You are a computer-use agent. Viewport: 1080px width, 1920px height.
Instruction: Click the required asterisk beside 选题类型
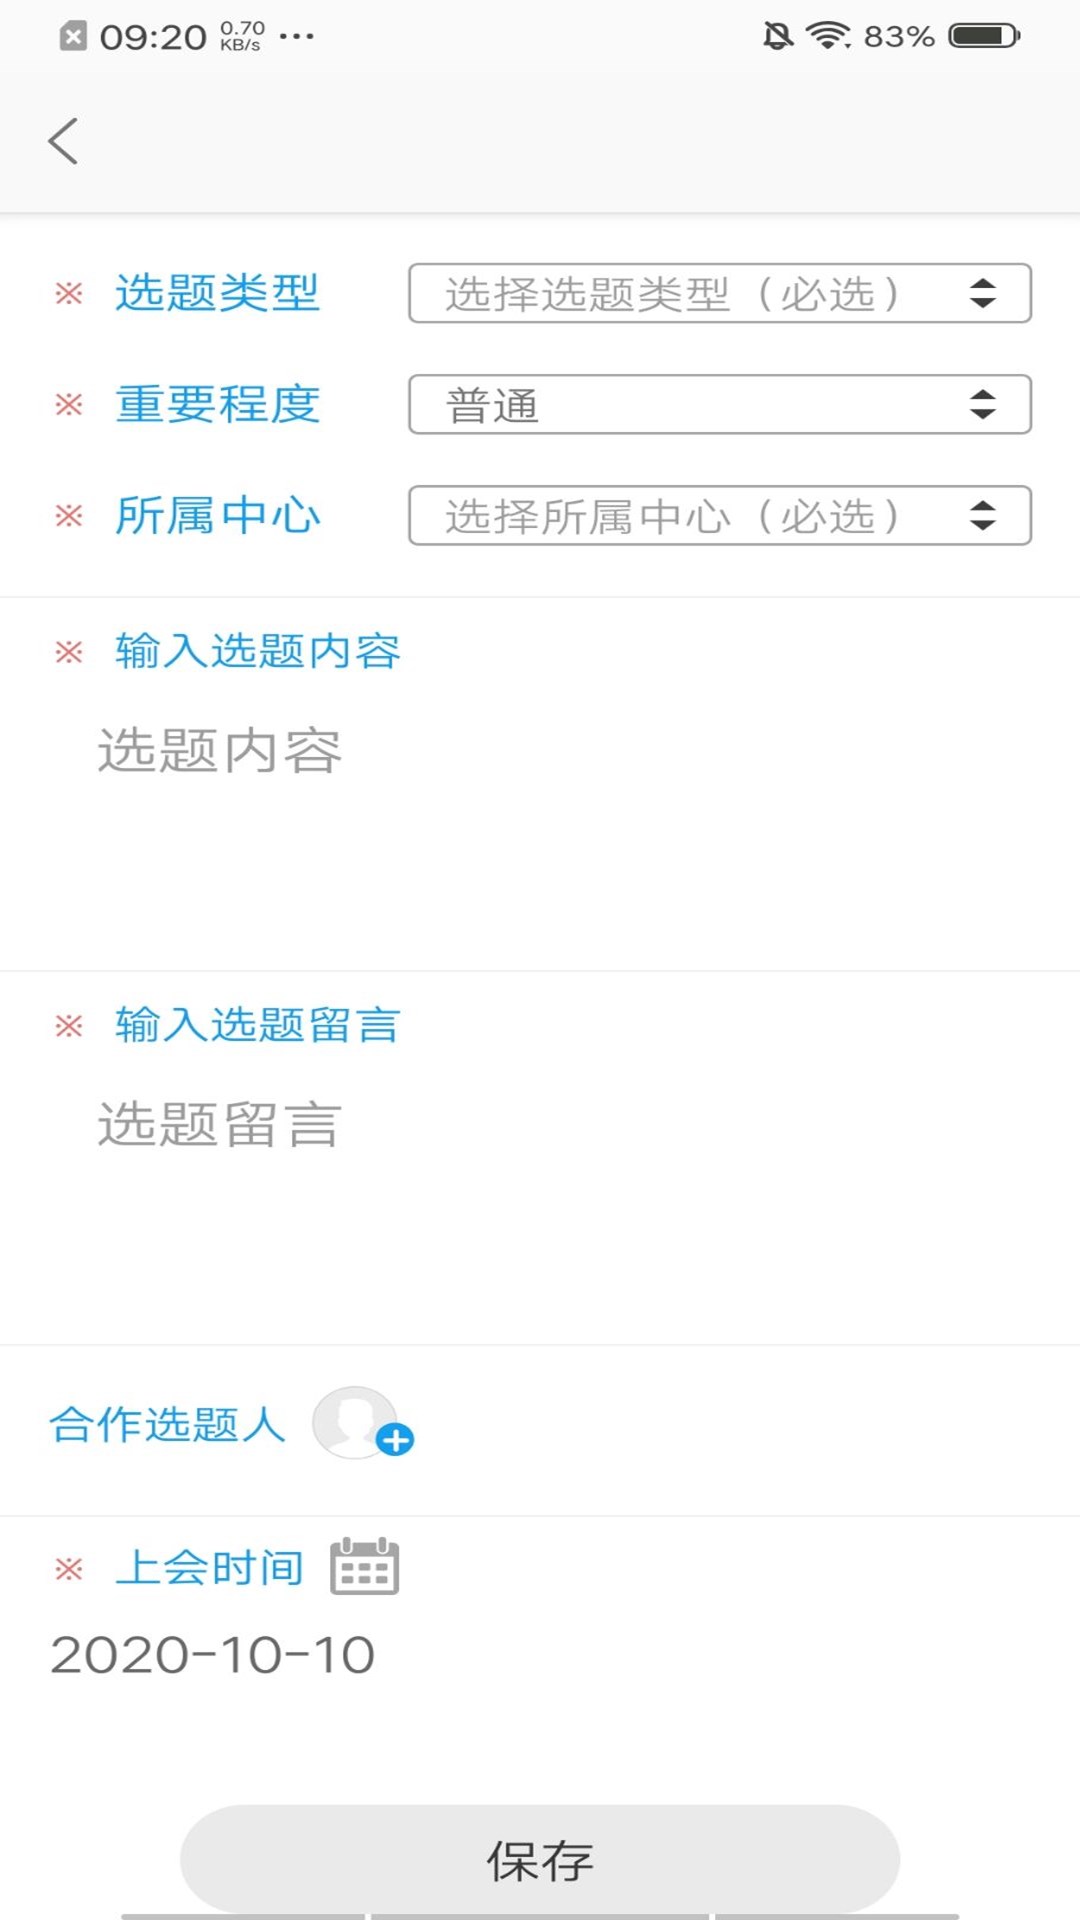coord(68,292)
